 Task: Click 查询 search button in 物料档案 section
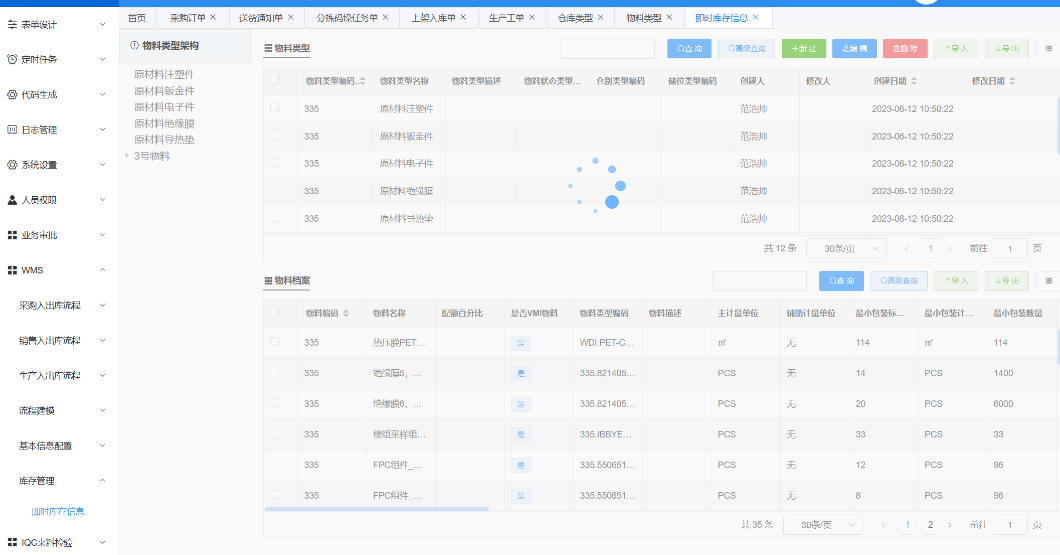(841, 281)
